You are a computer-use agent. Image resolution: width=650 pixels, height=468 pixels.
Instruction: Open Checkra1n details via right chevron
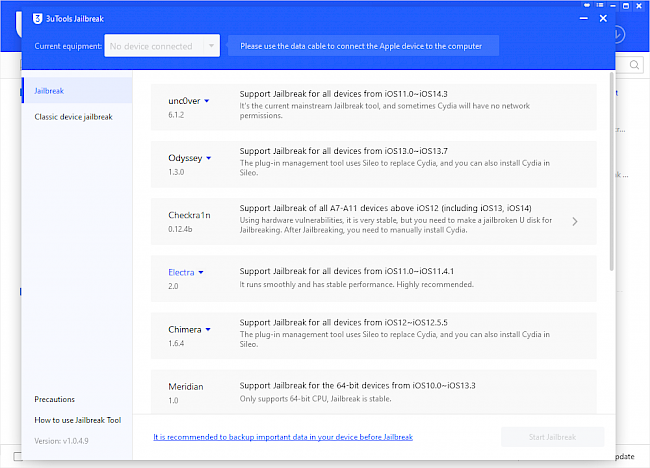tap(575, 221)
